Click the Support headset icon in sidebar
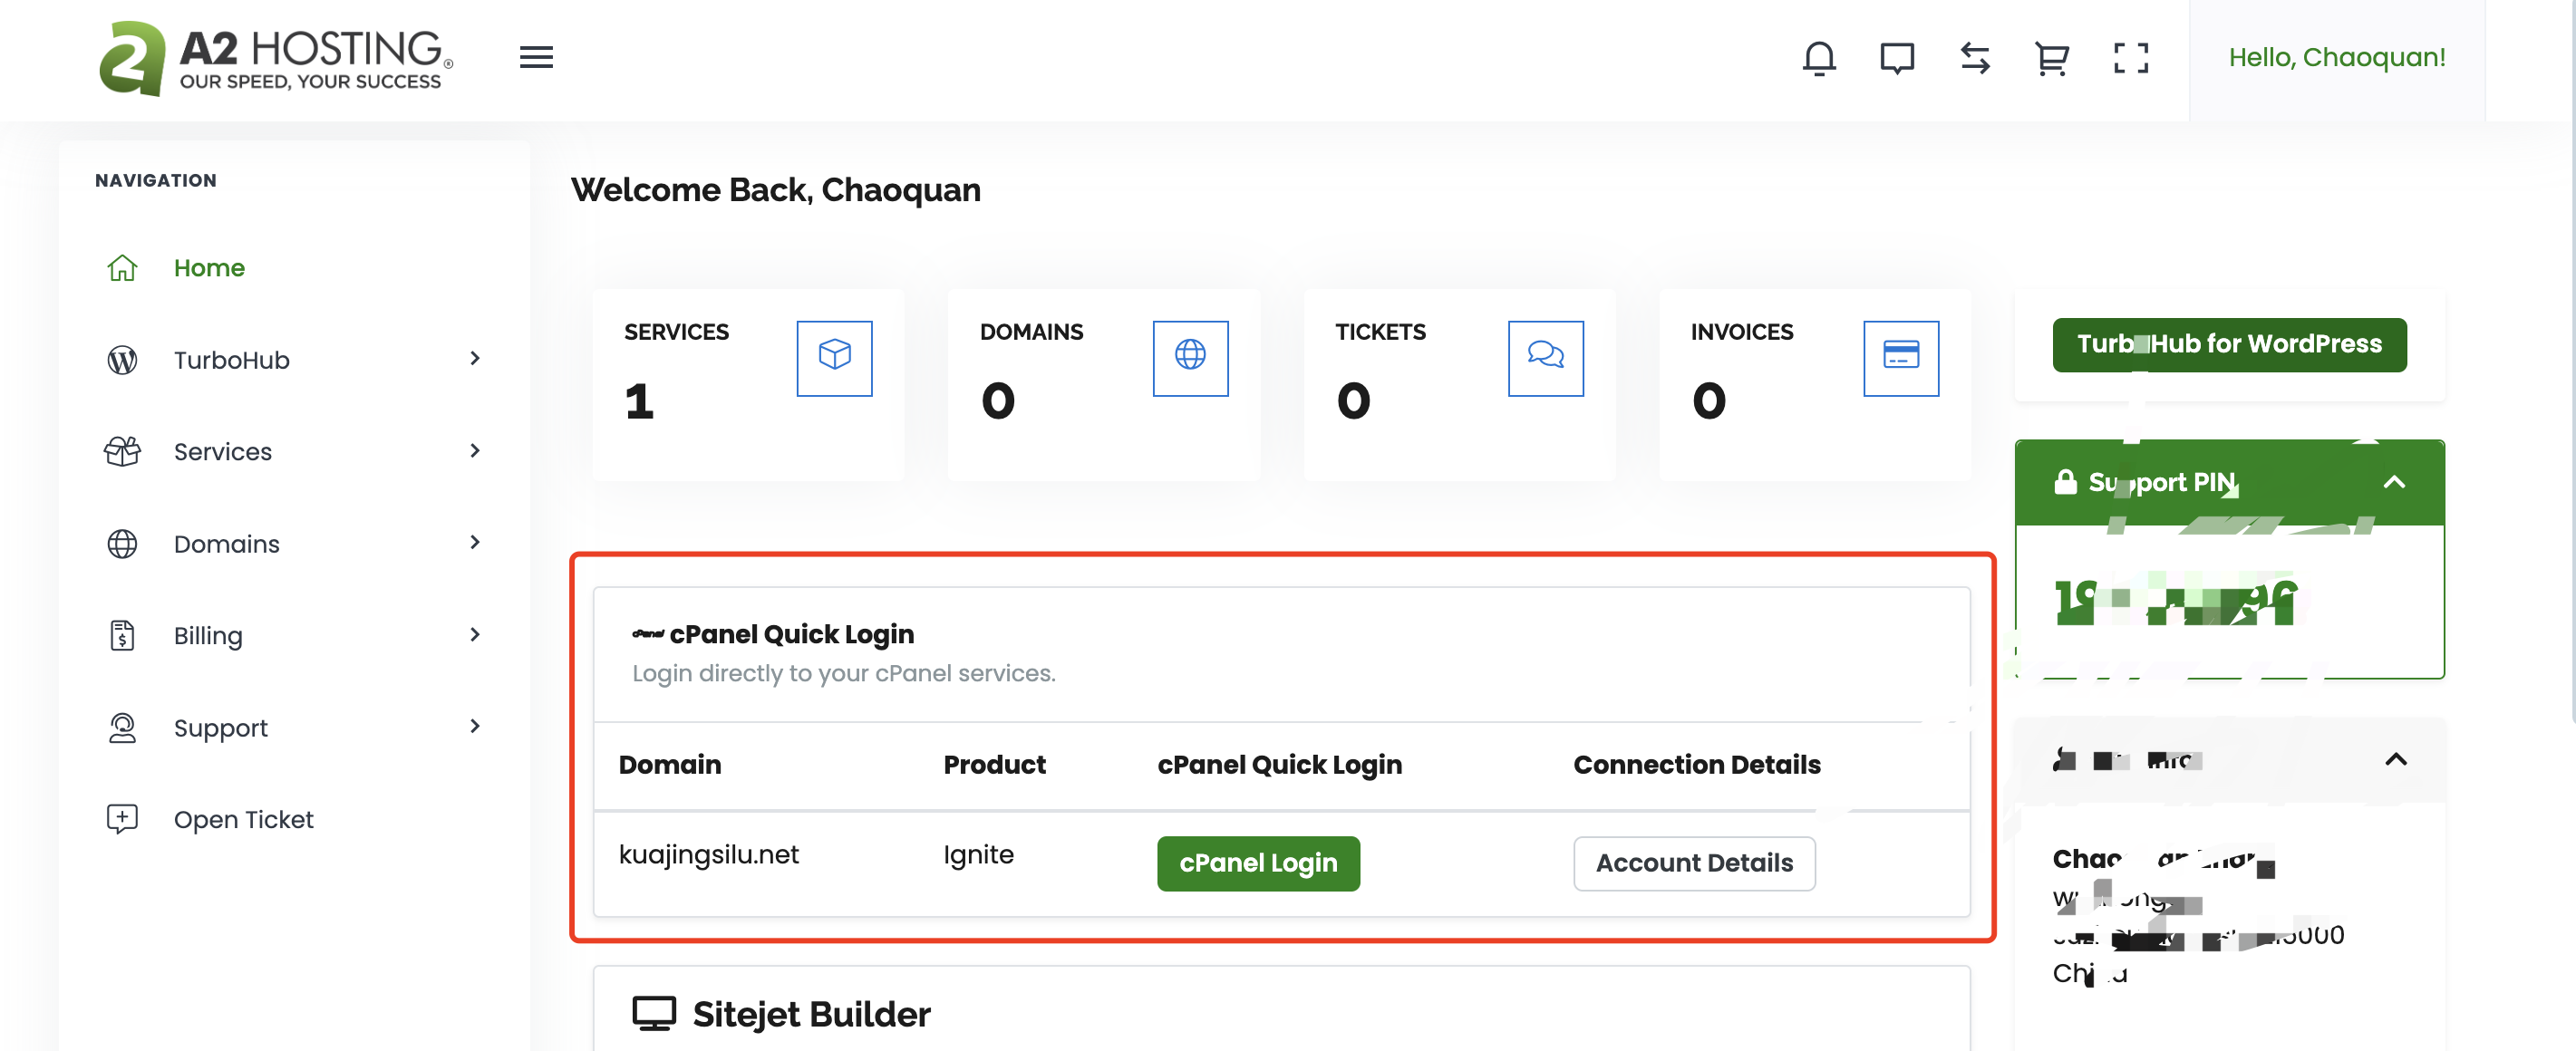The image size is (2576, 1051). coord(122,727)
